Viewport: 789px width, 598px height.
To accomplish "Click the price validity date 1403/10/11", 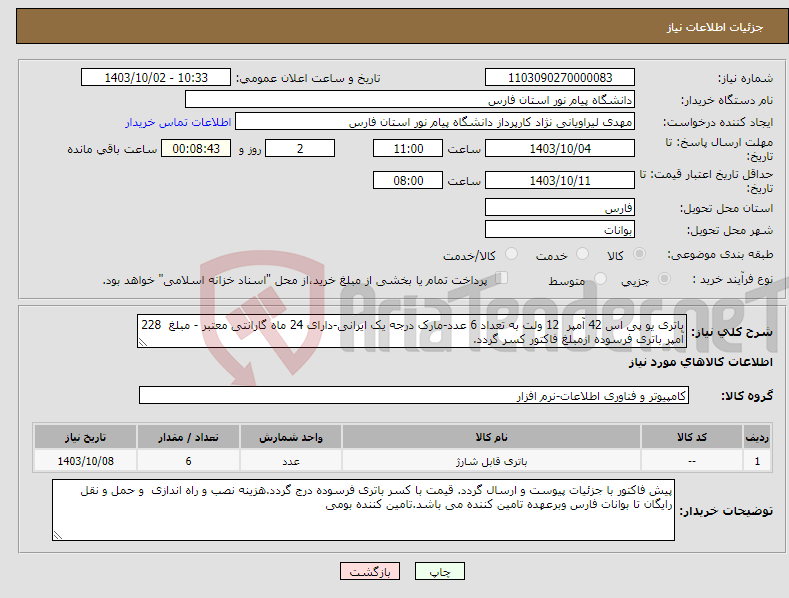I will (560, 180).
